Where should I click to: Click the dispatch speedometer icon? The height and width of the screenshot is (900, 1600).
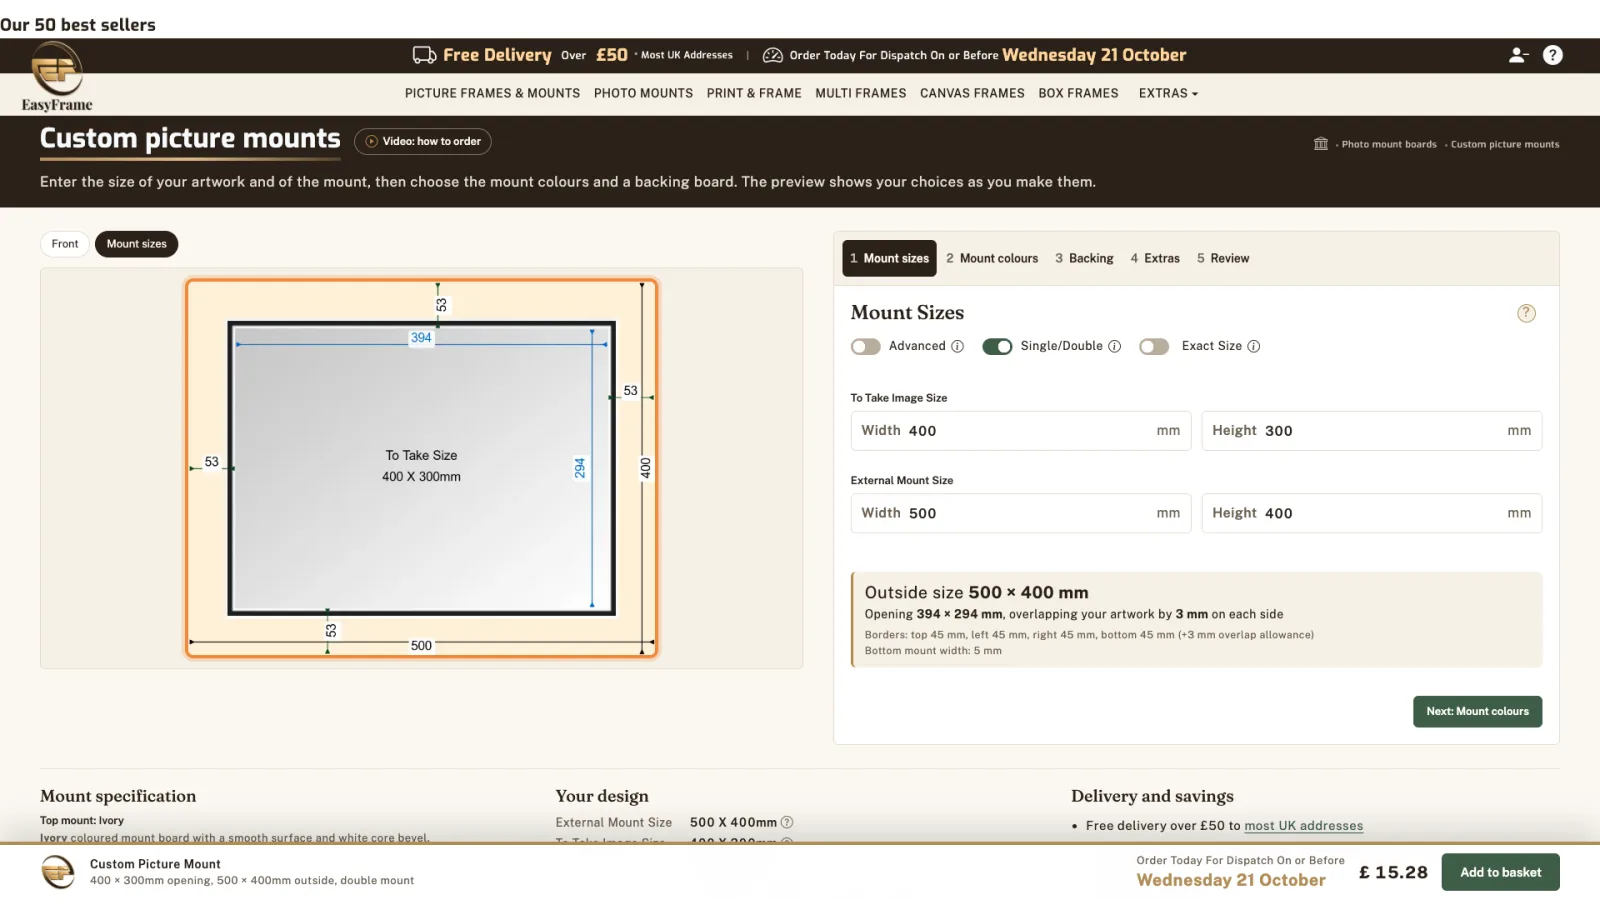tap(772, 55)
